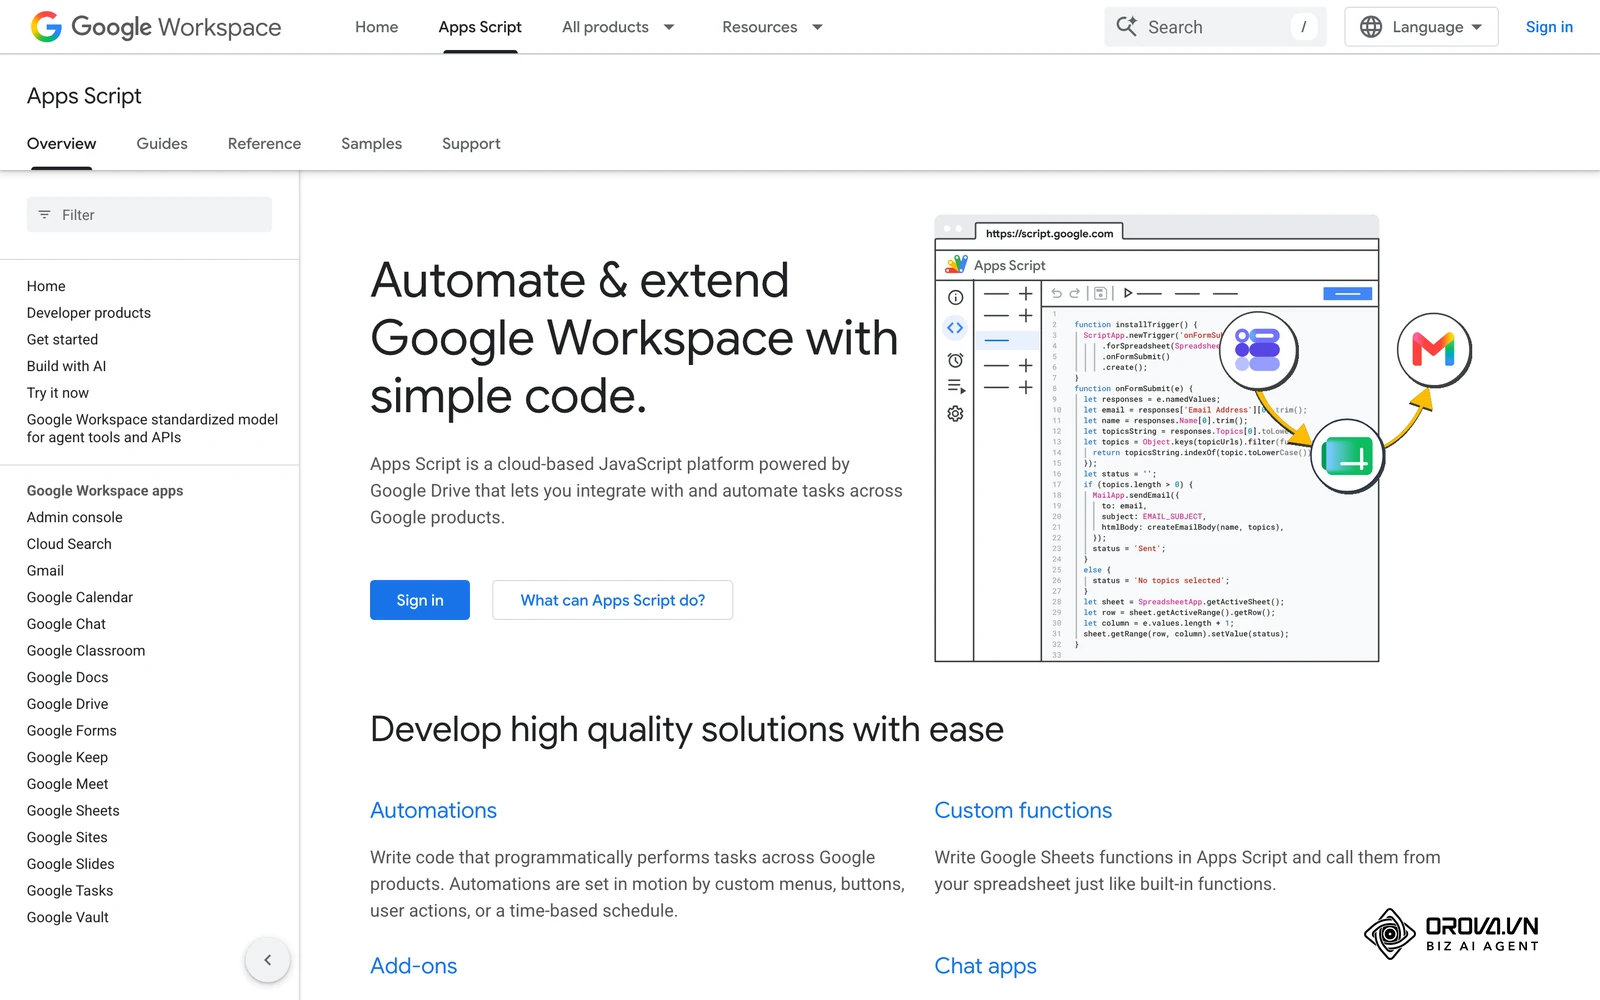Expand the Resources dropdown menu

pos(772,27)
